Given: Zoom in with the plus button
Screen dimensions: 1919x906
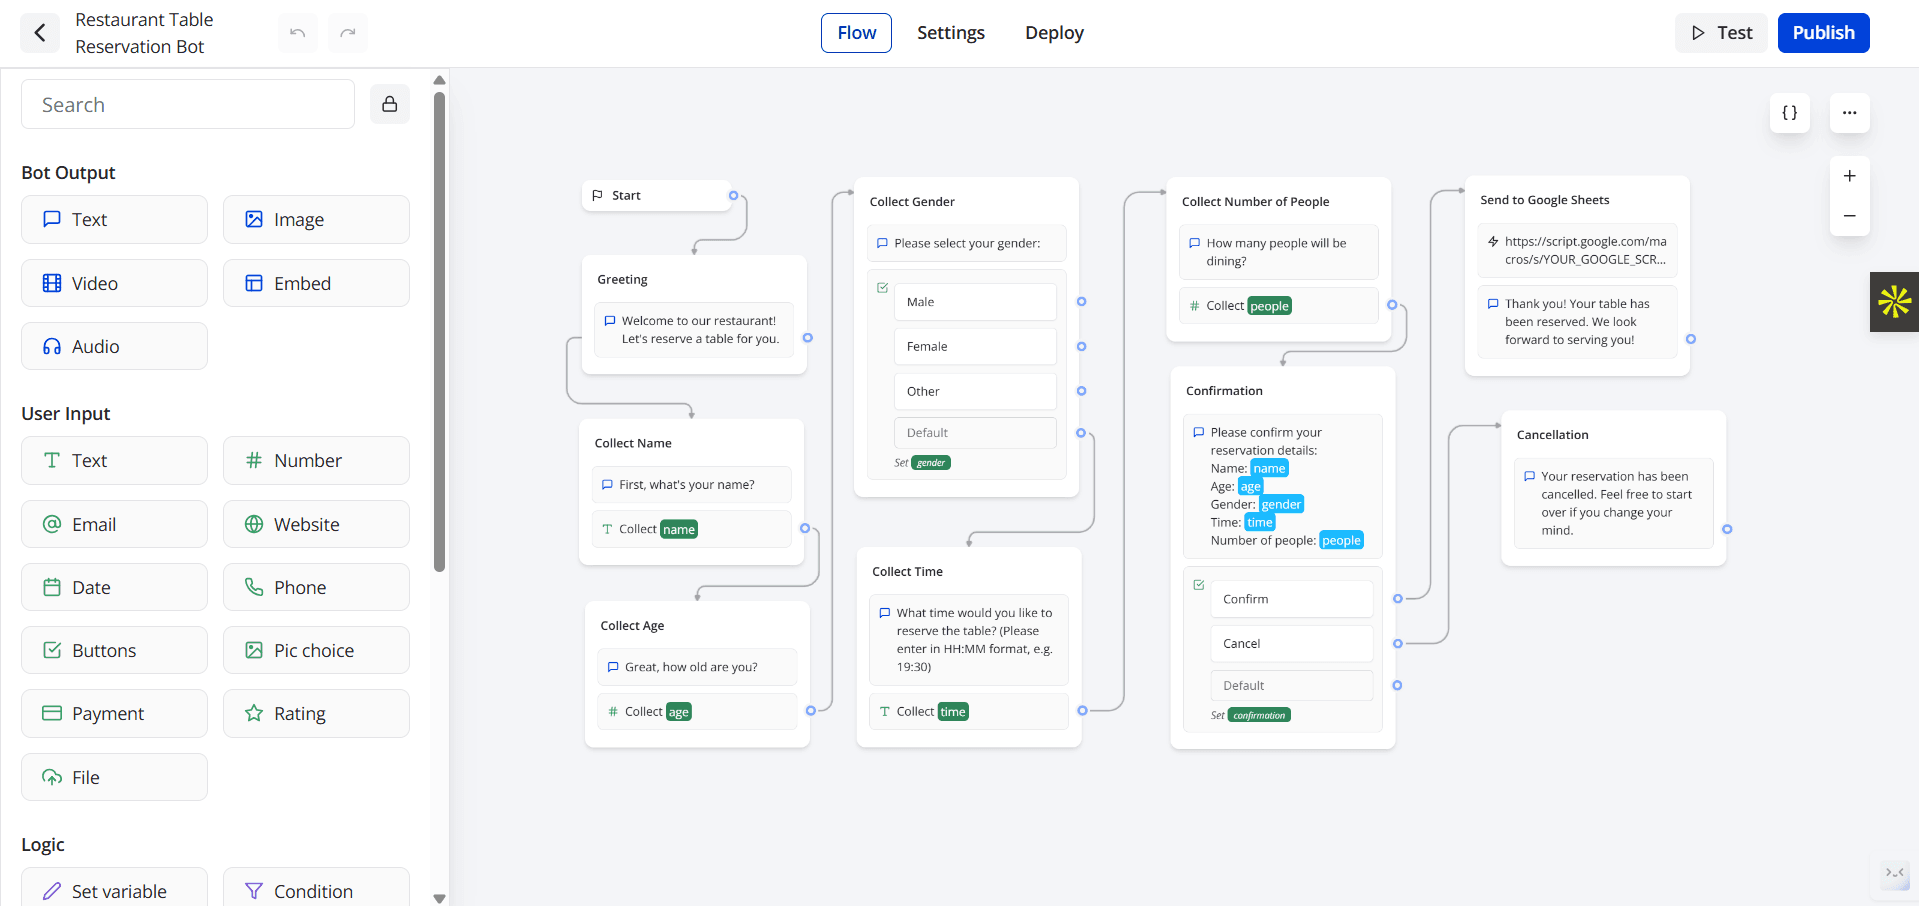Looking at the screenshot, I should tap(1849, 176).
